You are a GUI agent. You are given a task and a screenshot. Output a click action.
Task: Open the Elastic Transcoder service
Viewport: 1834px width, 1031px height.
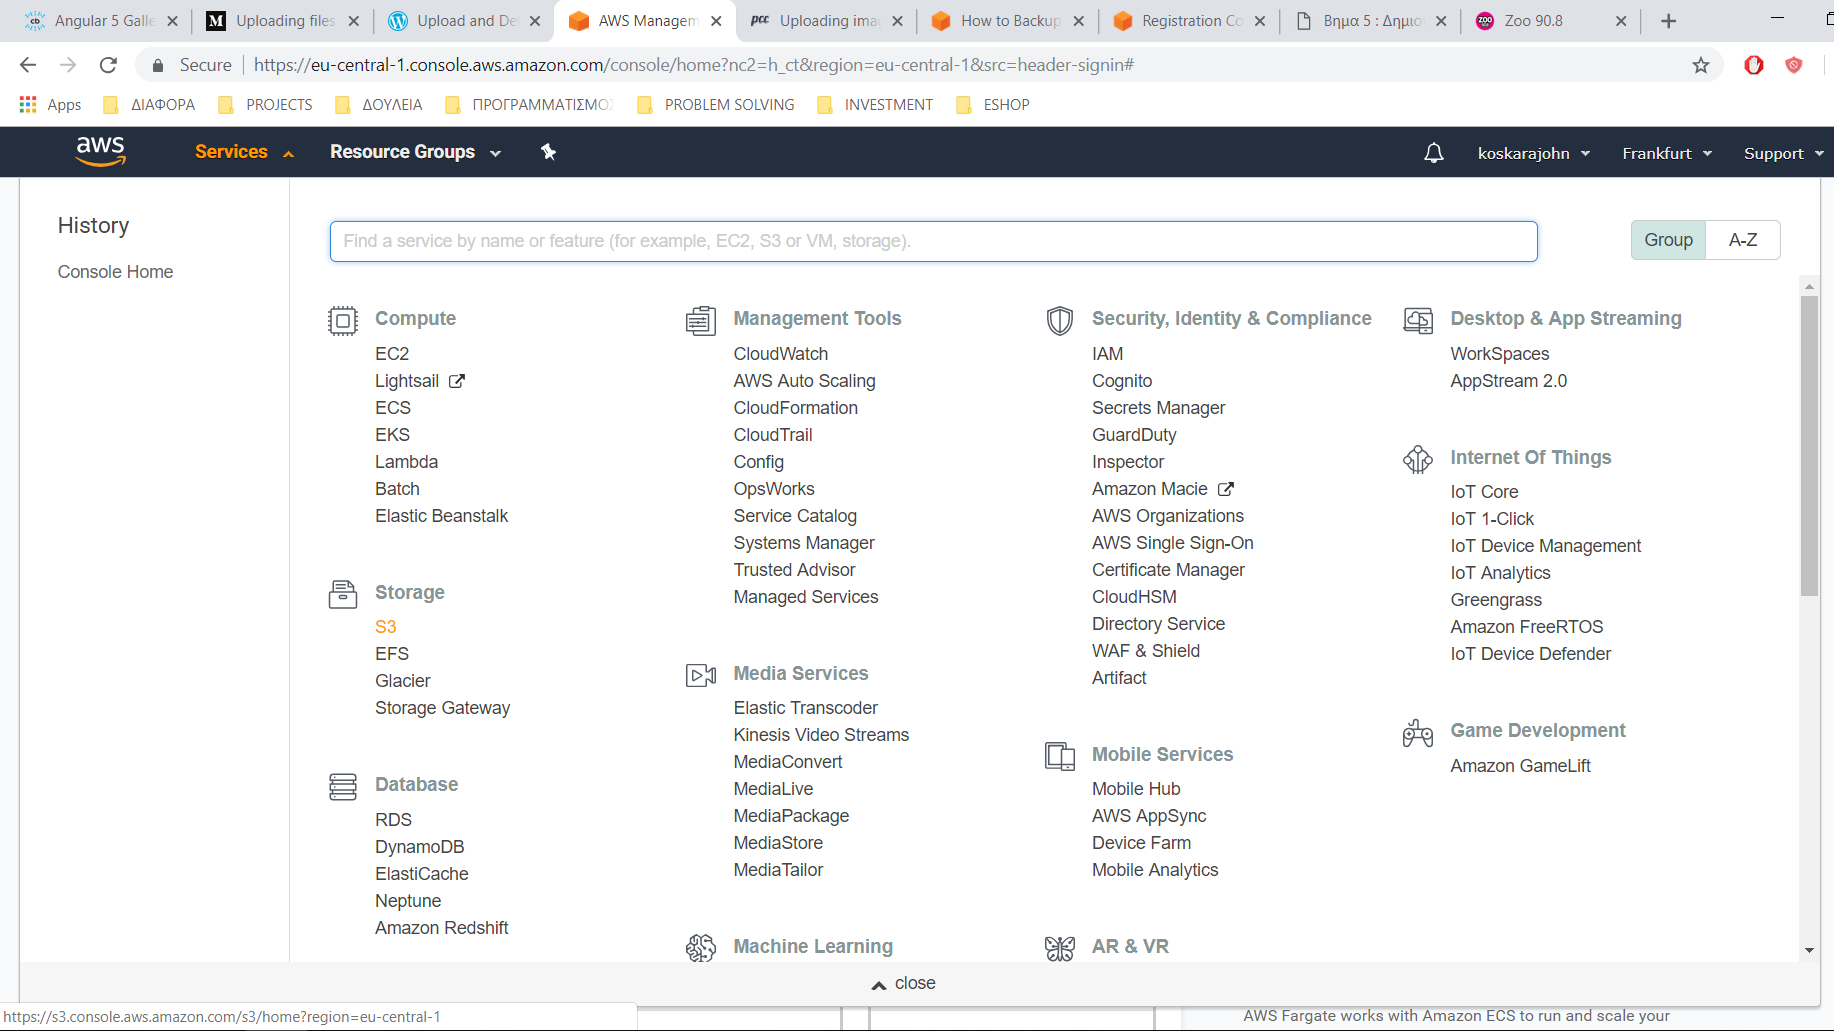click(x=805, y=708)
